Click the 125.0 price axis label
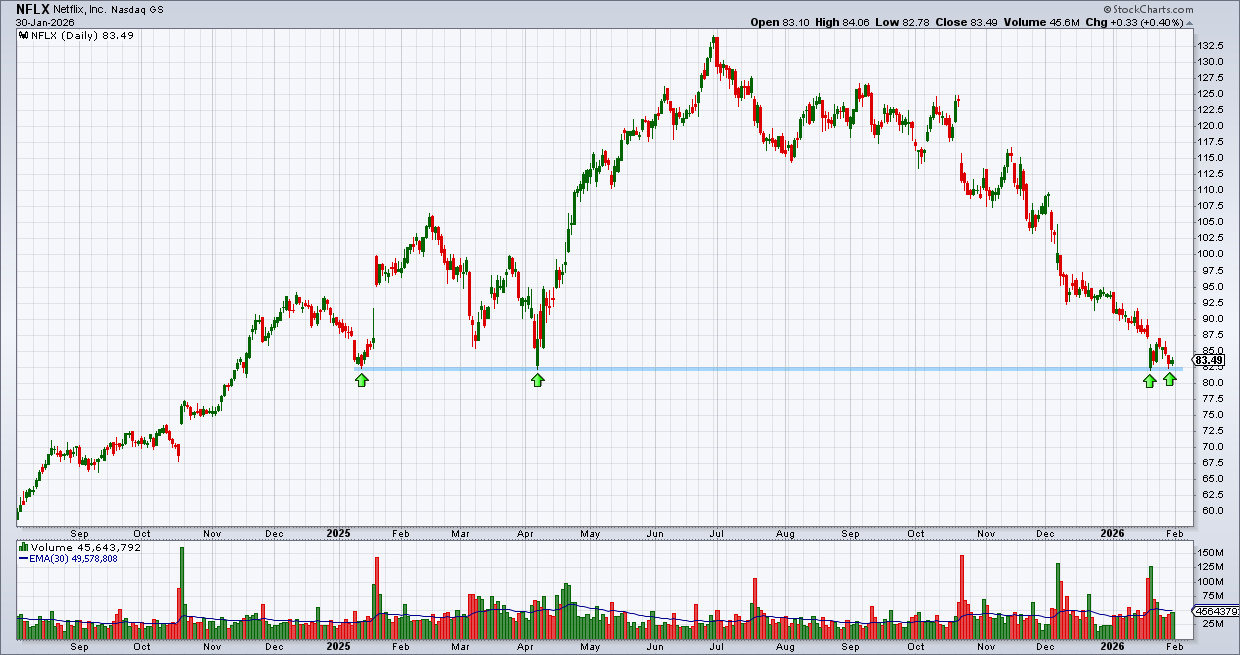Viewport: 1240px width, 655px height. point(1210,94)
